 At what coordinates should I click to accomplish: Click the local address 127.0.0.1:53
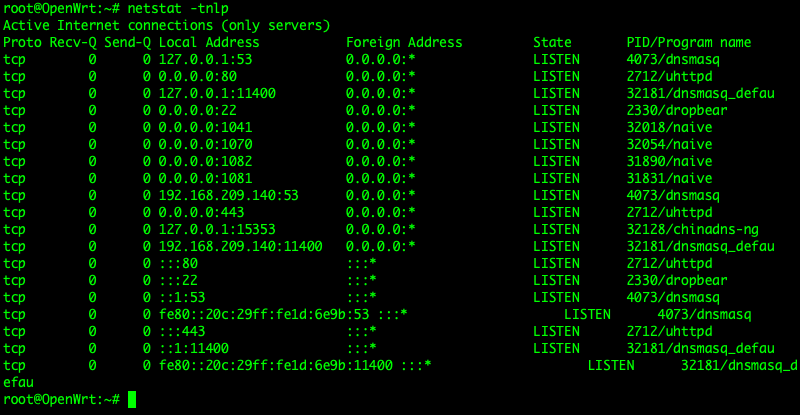(x=205, y=59)
